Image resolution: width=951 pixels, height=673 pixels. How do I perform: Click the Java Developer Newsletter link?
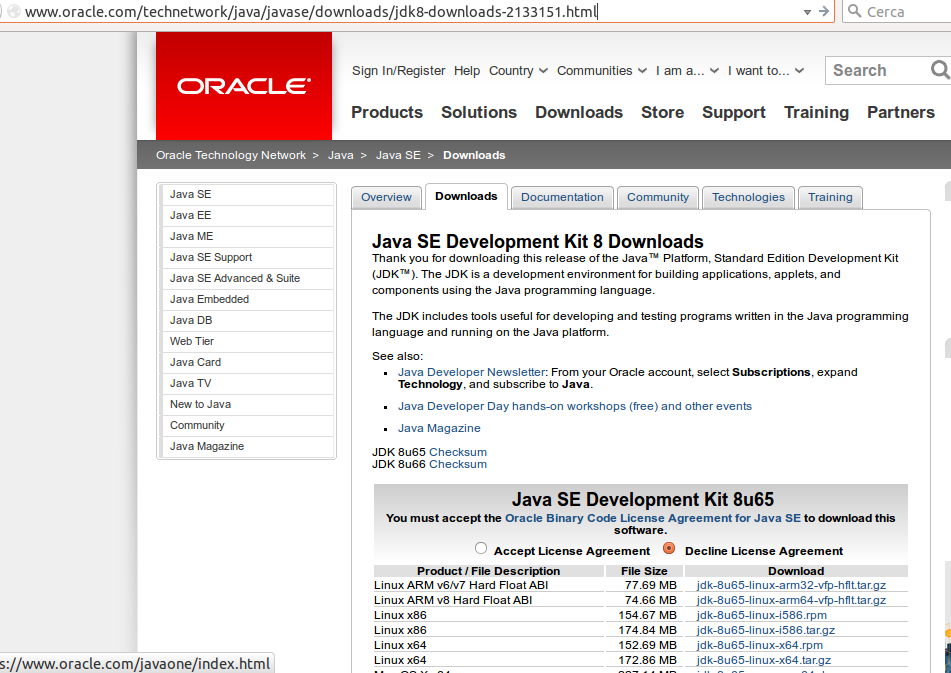(x=471, y=372)
